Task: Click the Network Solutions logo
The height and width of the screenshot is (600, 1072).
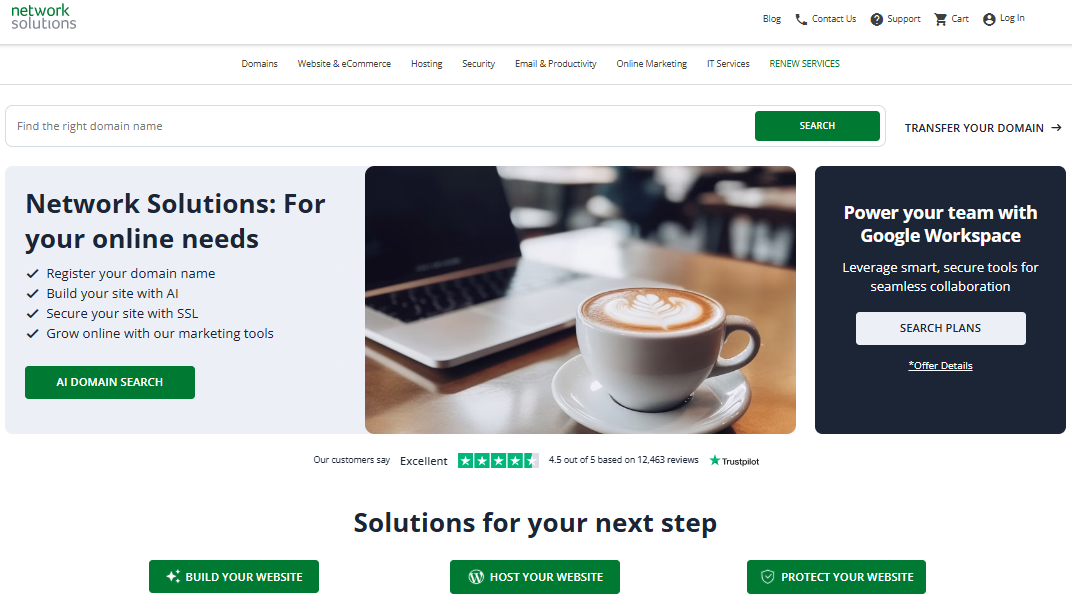Action: pyautogui.click(x=43, y=17)
